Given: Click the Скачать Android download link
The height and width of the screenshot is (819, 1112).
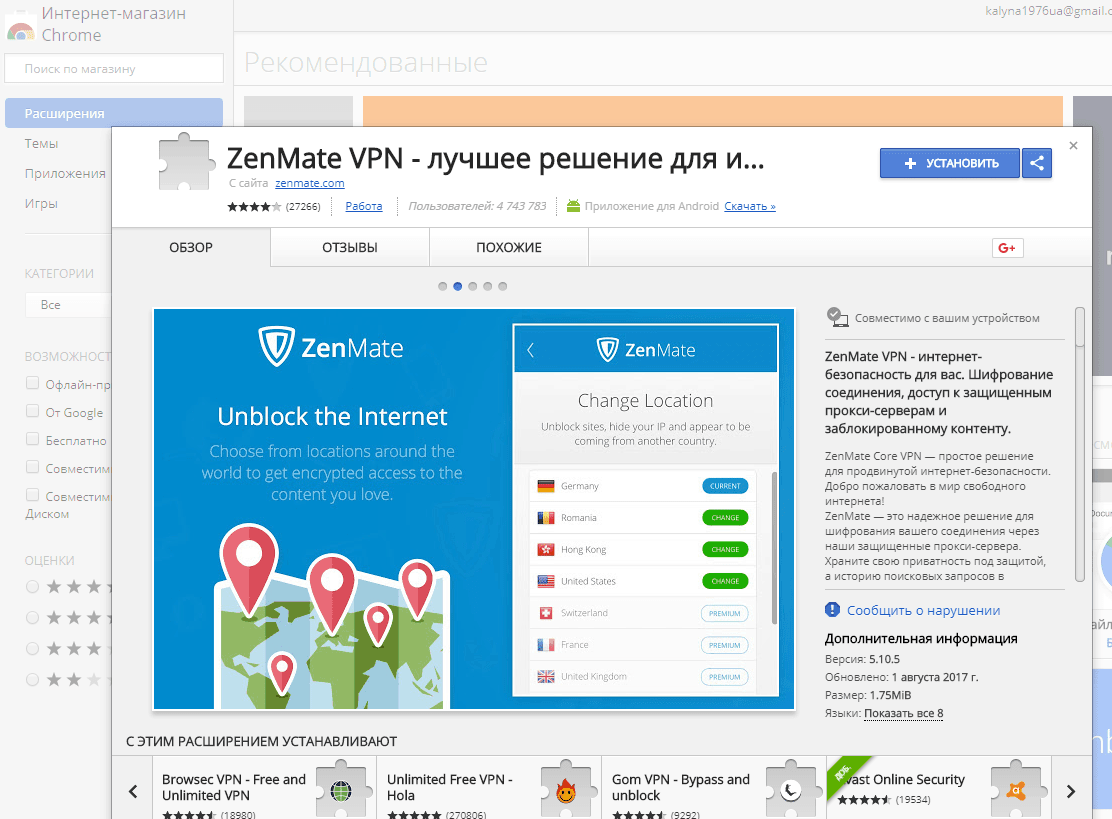Looking at the screenshot, I should tap(750, 206).
